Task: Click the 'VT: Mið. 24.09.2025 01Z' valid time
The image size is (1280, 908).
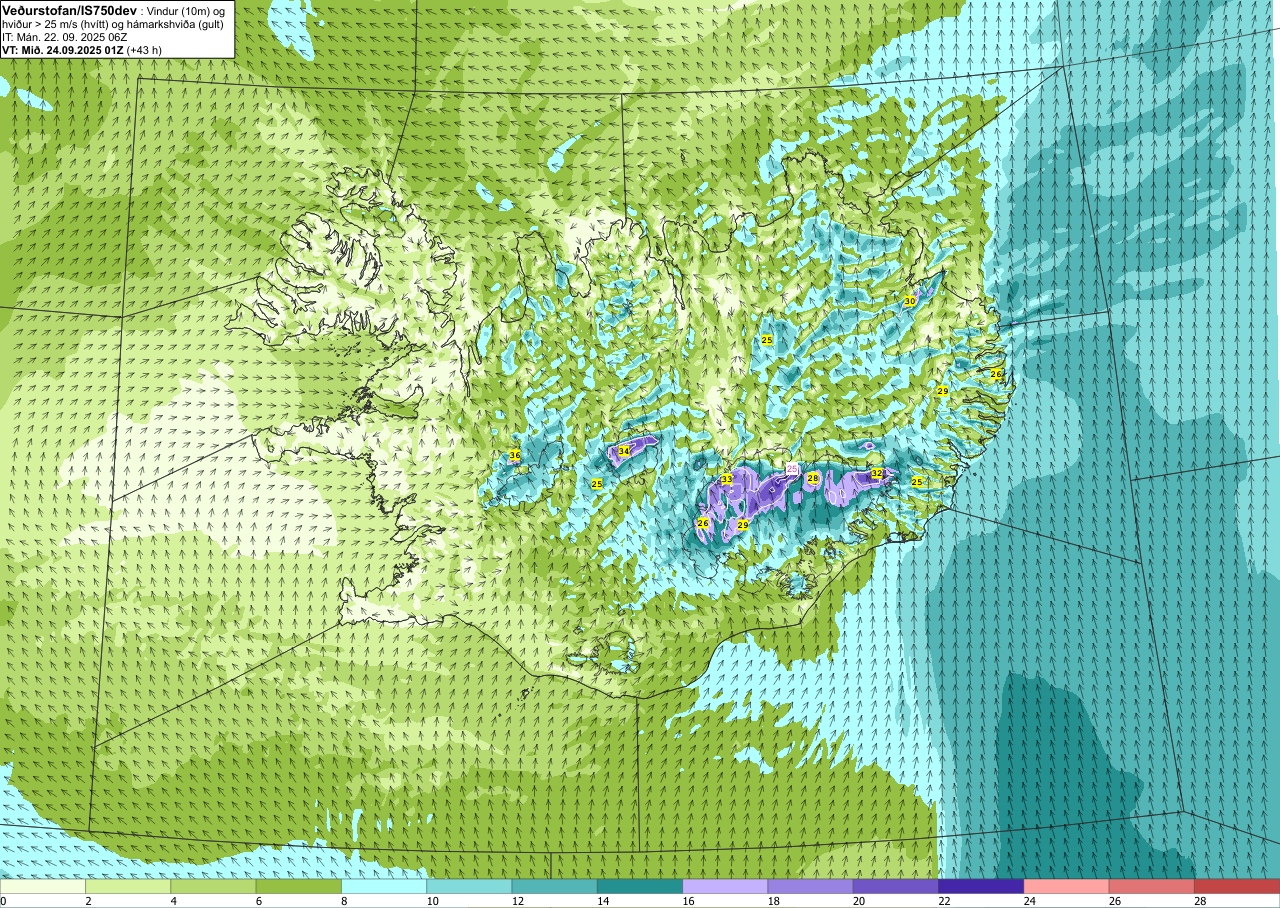Action: click(x=63, y=50)
